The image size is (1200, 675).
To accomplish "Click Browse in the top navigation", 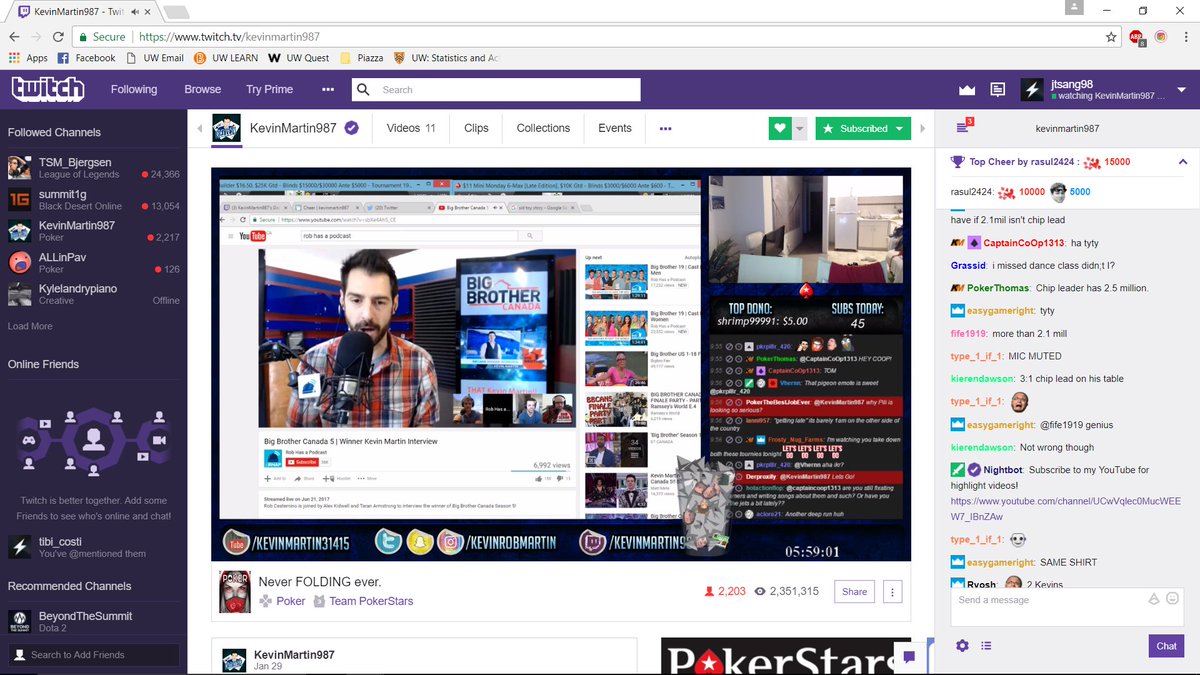I will point(202,89).
